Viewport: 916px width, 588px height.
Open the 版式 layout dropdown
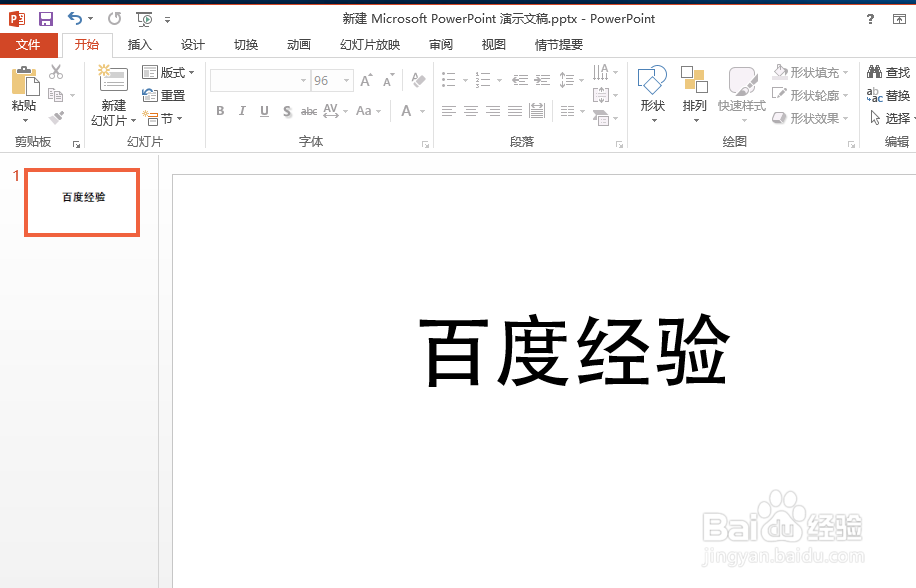(168, 72)
